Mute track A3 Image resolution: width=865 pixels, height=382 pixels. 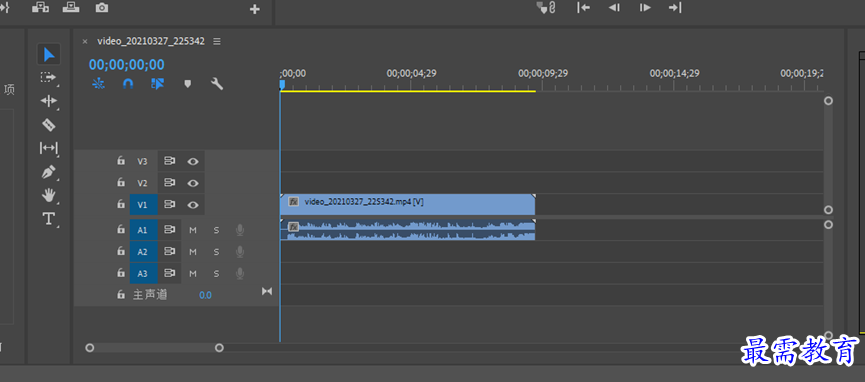tap(193, 273)
